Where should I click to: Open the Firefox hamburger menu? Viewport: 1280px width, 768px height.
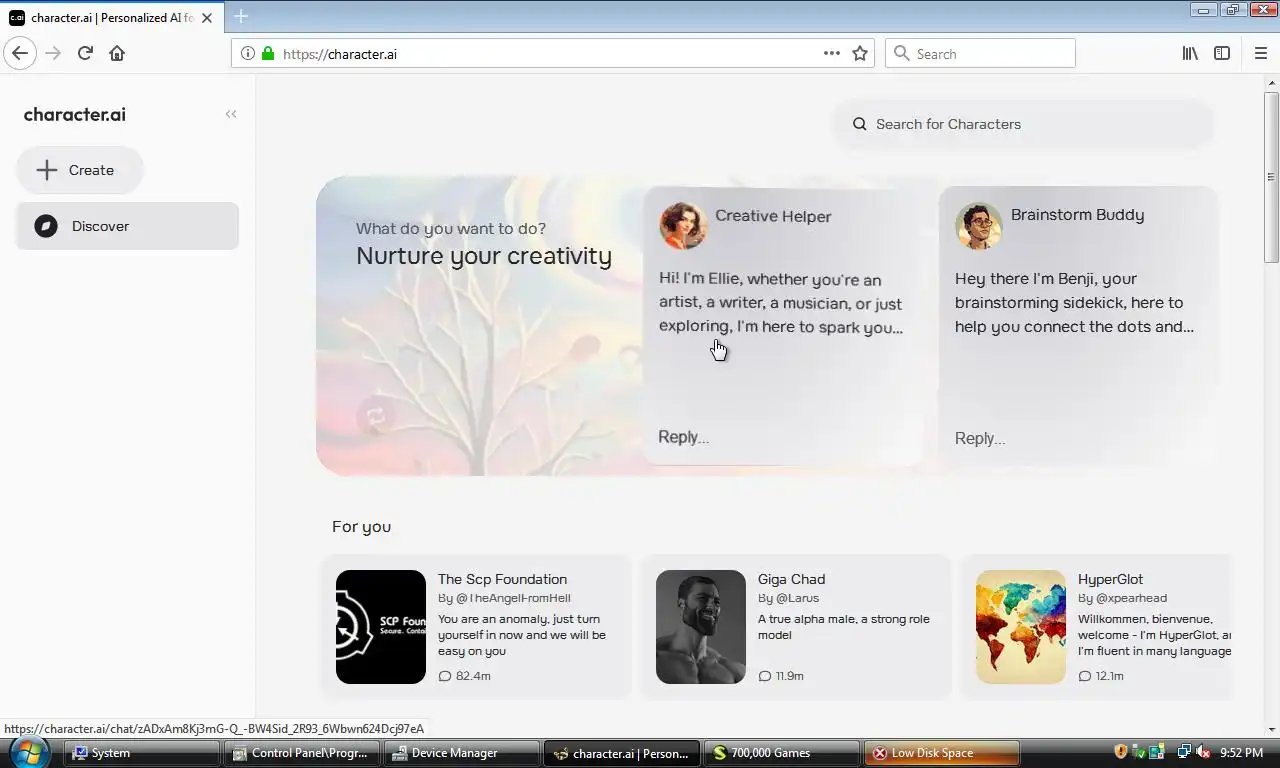click(1260, 53)
